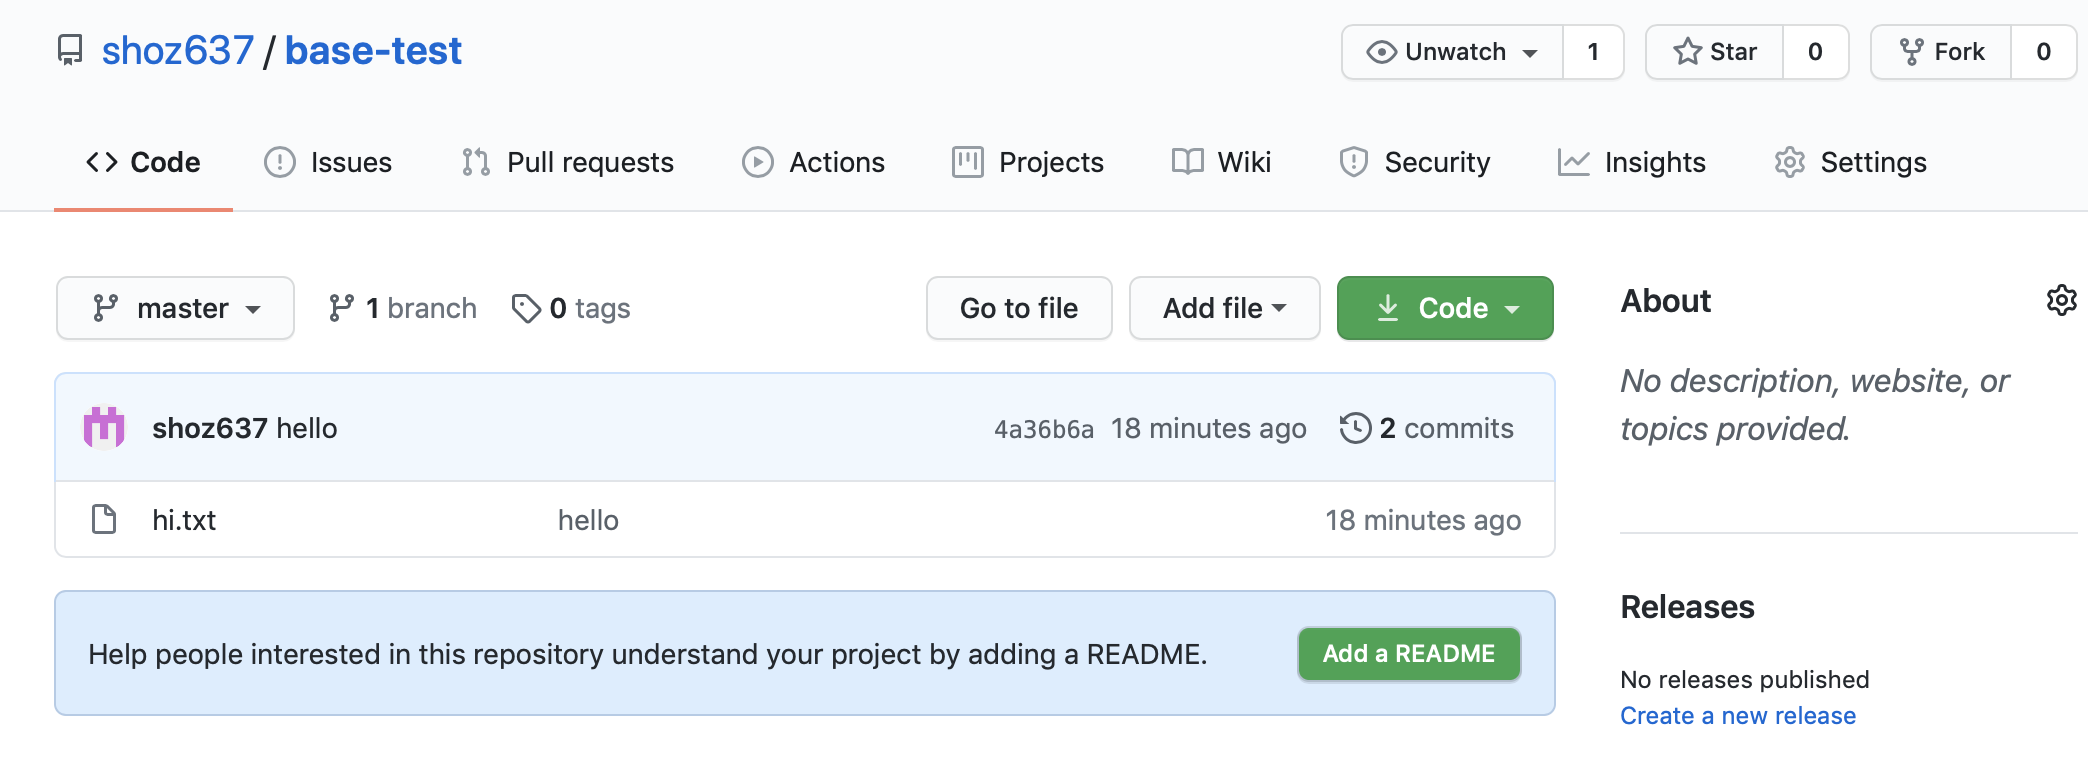
Task: Click the repository icon beside shoz637
Action: coord(70,50)
